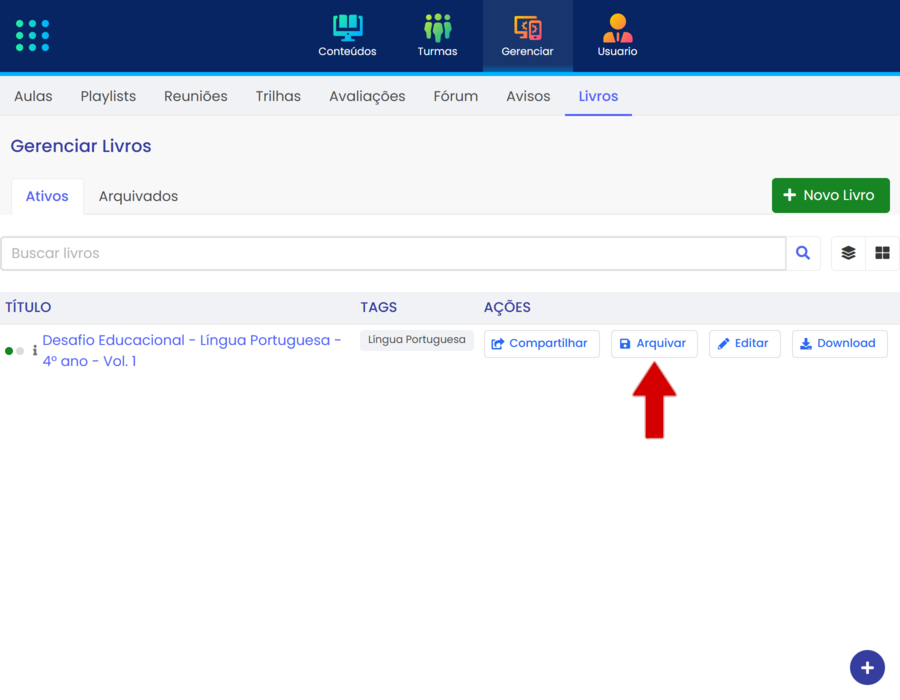Open the Aulas tab
900x700 pixels.
click(x=33, y=96)
